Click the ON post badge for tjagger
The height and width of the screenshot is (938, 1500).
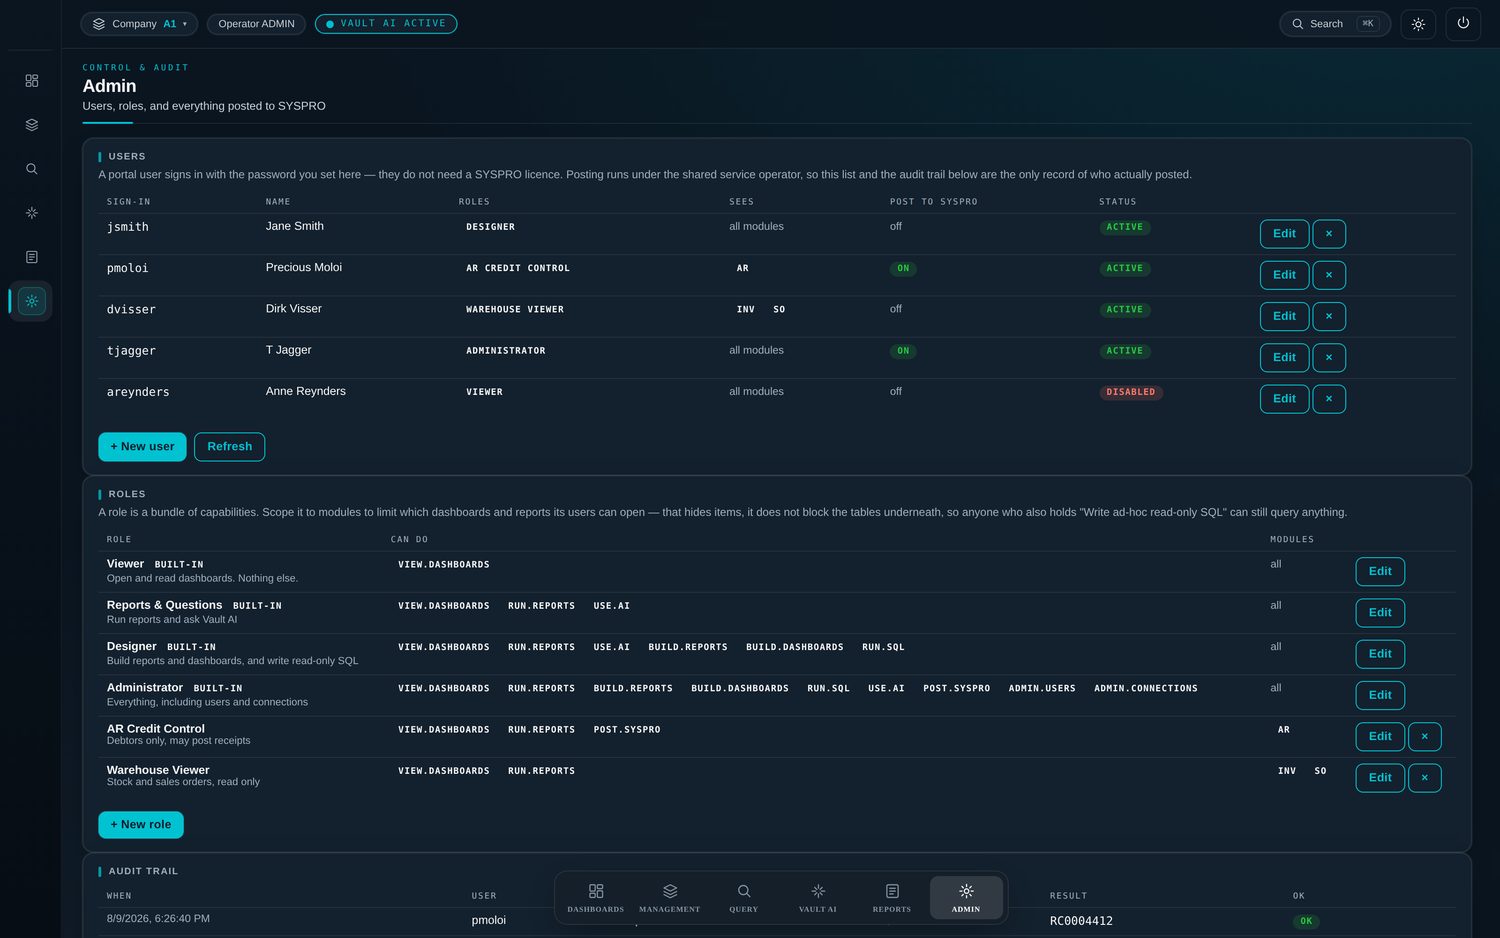tap(903, 351)
